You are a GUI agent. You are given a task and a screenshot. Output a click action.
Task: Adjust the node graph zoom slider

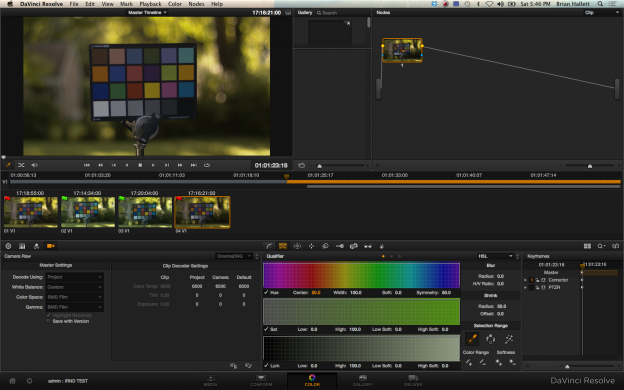[590, 166]
